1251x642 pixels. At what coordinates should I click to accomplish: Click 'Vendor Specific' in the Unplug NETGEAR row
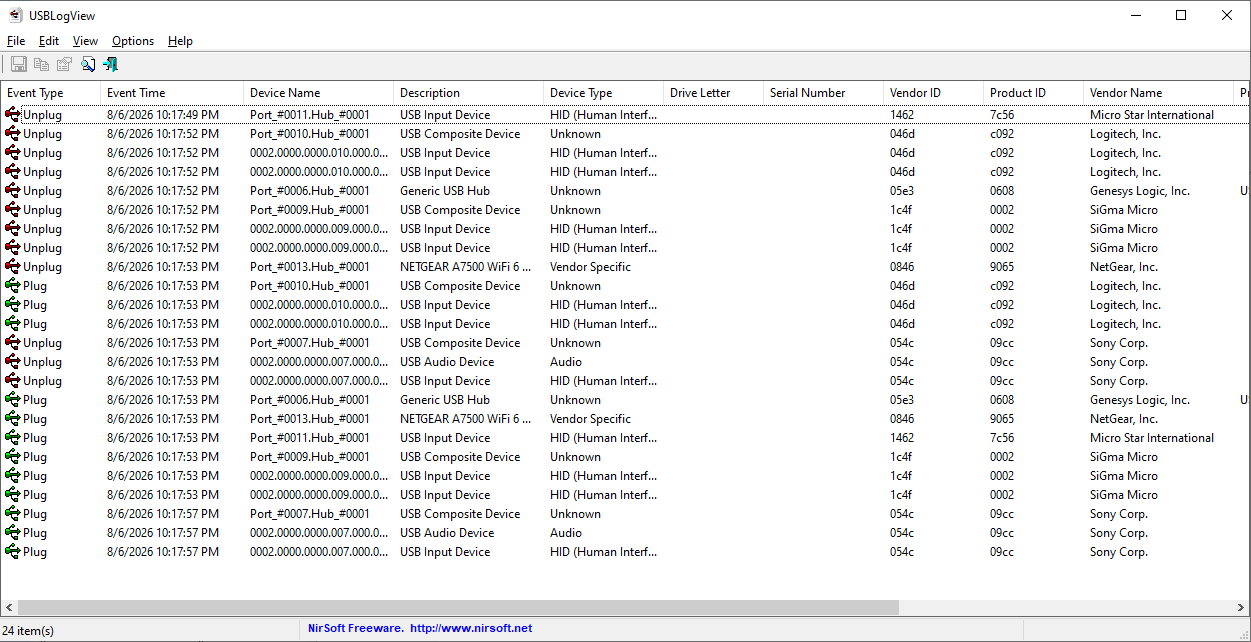click(x=590, y=267)
